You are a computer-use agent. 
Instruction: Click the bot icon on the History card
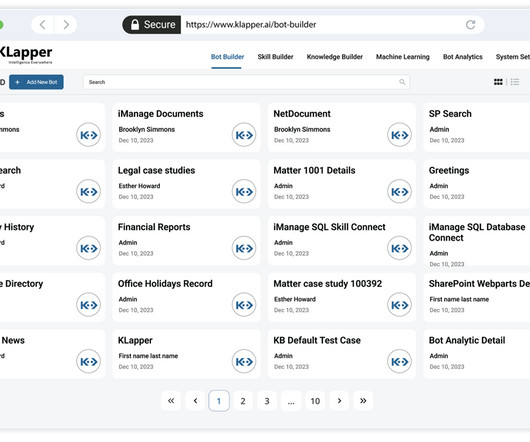[x=88, y=248]
